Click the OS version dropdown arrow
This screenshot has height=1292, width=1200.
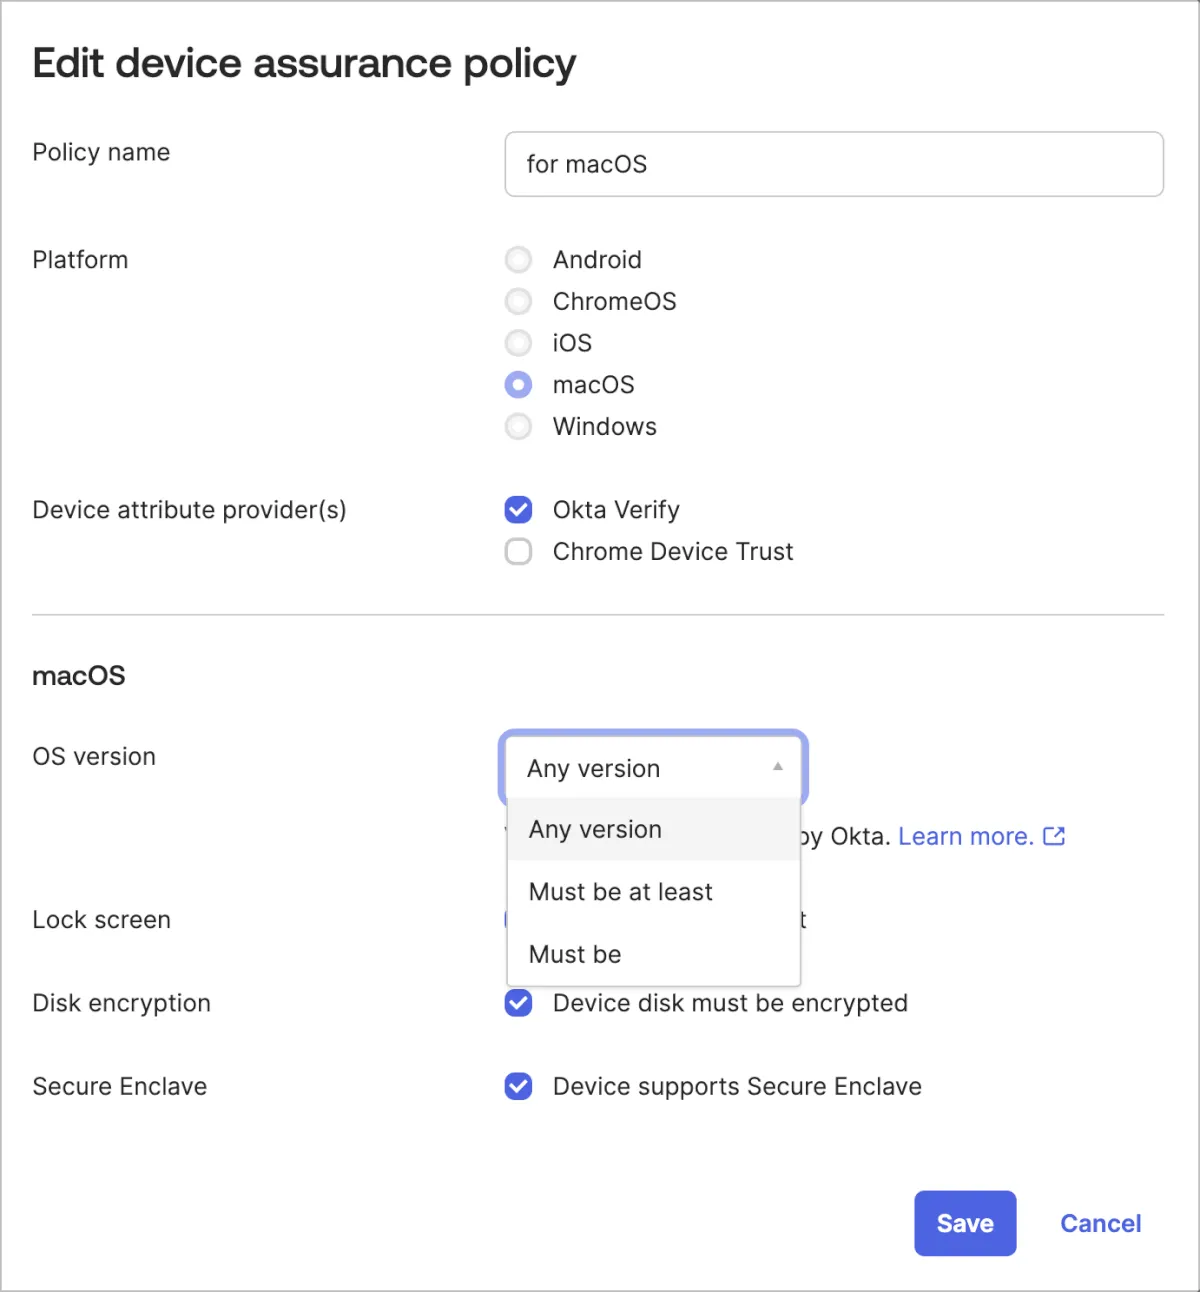point(777,767)
